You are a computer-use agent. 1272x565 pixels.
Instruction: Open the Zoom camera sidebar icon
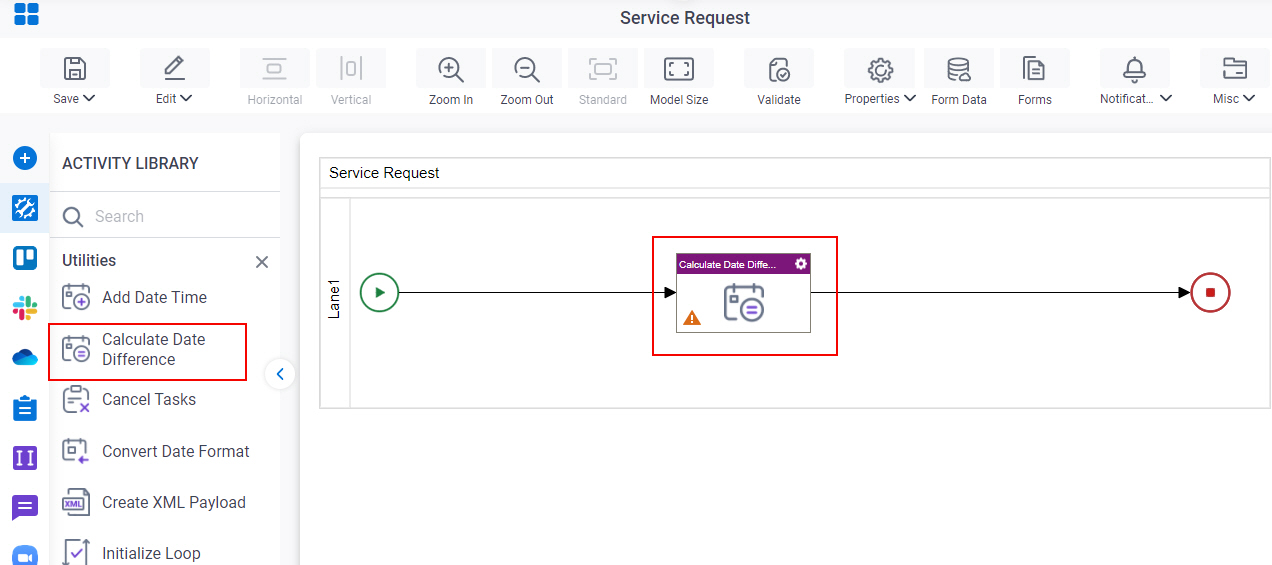[x=25, y=556]
